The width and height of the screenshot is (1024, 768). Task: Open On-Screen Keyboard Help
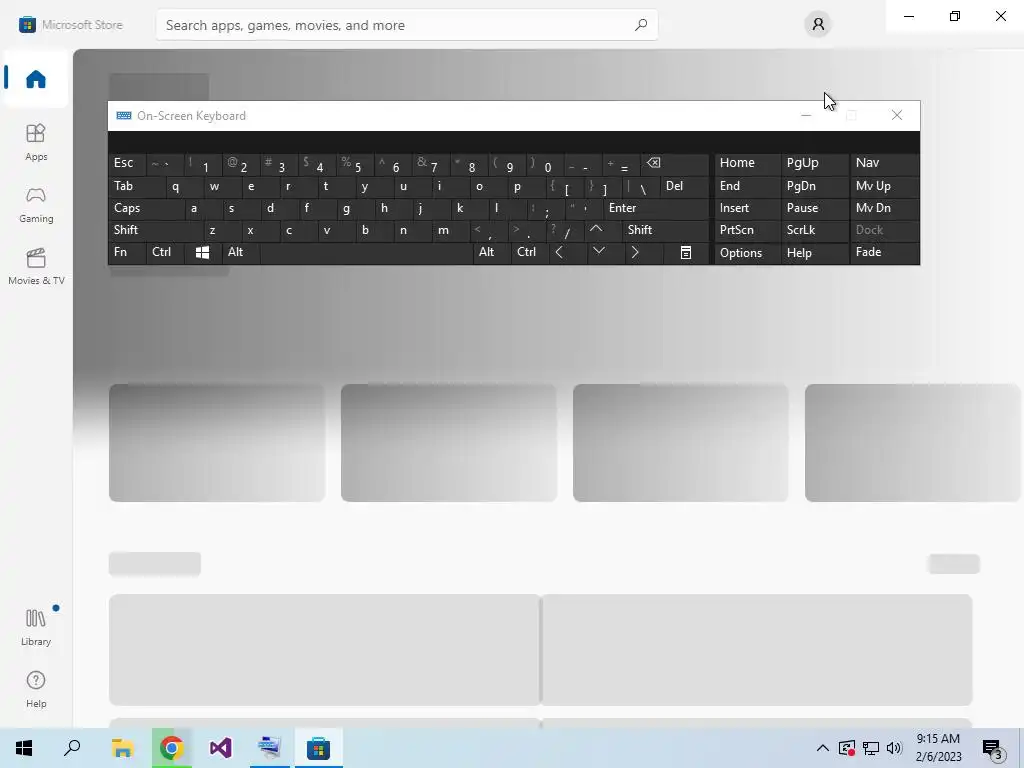click(814, 253)
